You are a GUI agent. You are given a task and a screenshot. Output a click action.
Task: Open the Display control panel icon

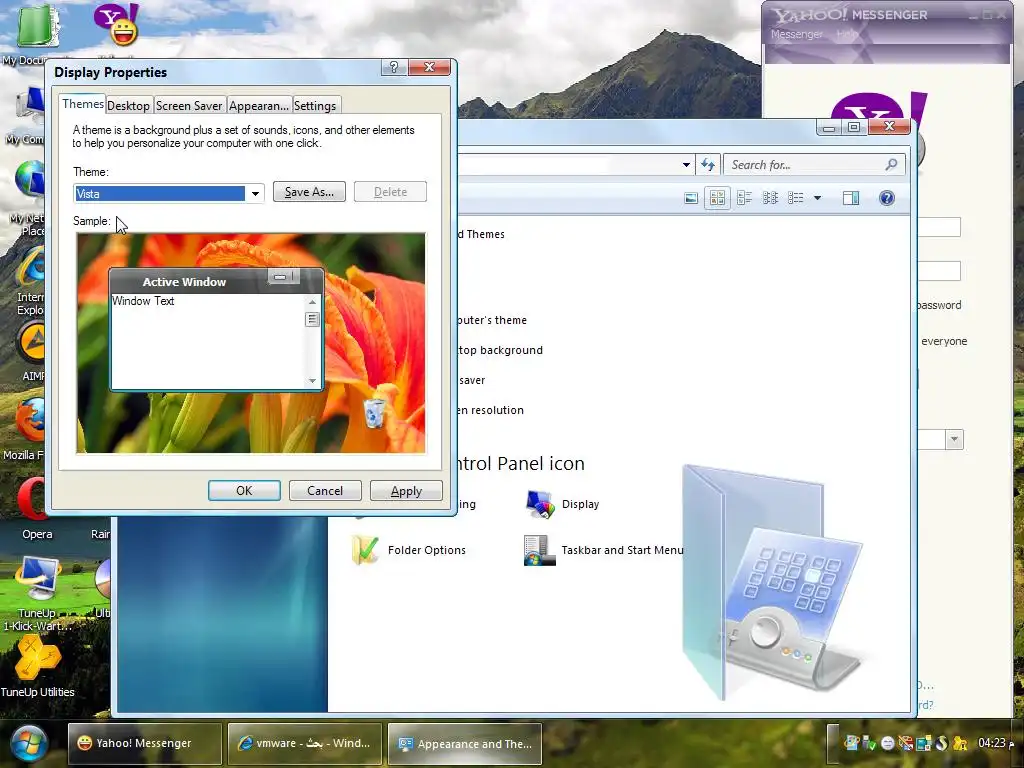562,504
